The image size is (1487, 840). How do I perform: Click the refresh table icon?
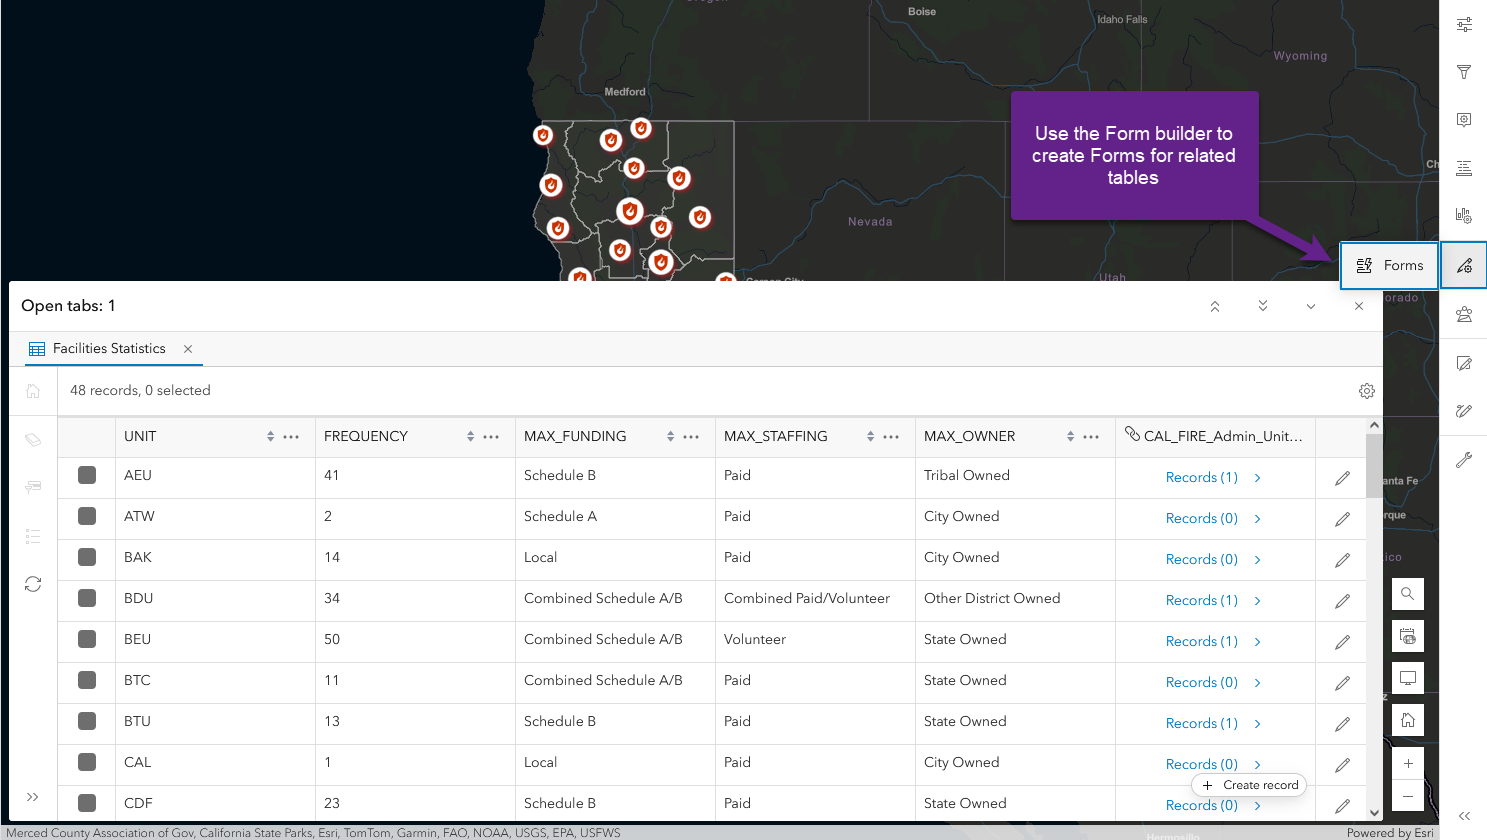[33, 584]
